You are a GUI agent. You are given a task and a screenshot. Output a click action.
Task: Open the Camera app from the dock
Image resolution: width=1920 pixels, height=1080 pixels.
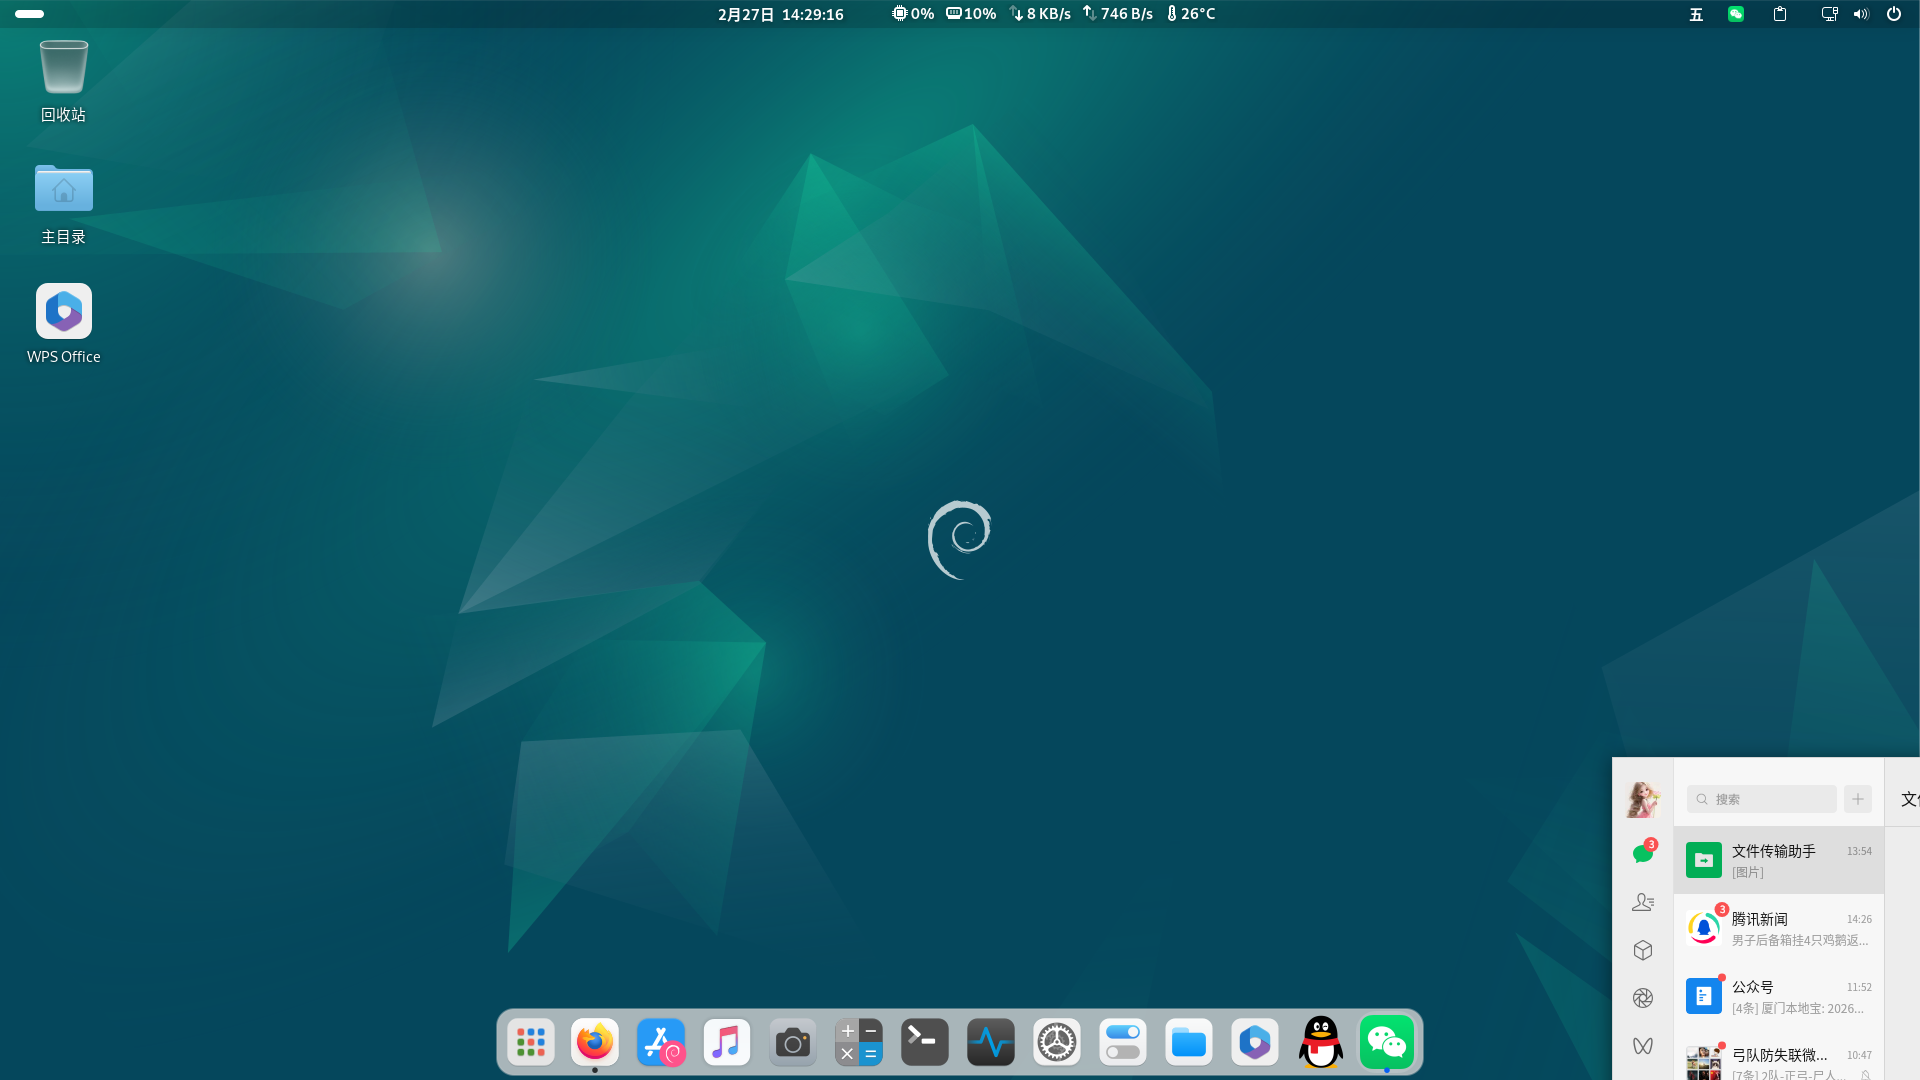click(792, 1042)
